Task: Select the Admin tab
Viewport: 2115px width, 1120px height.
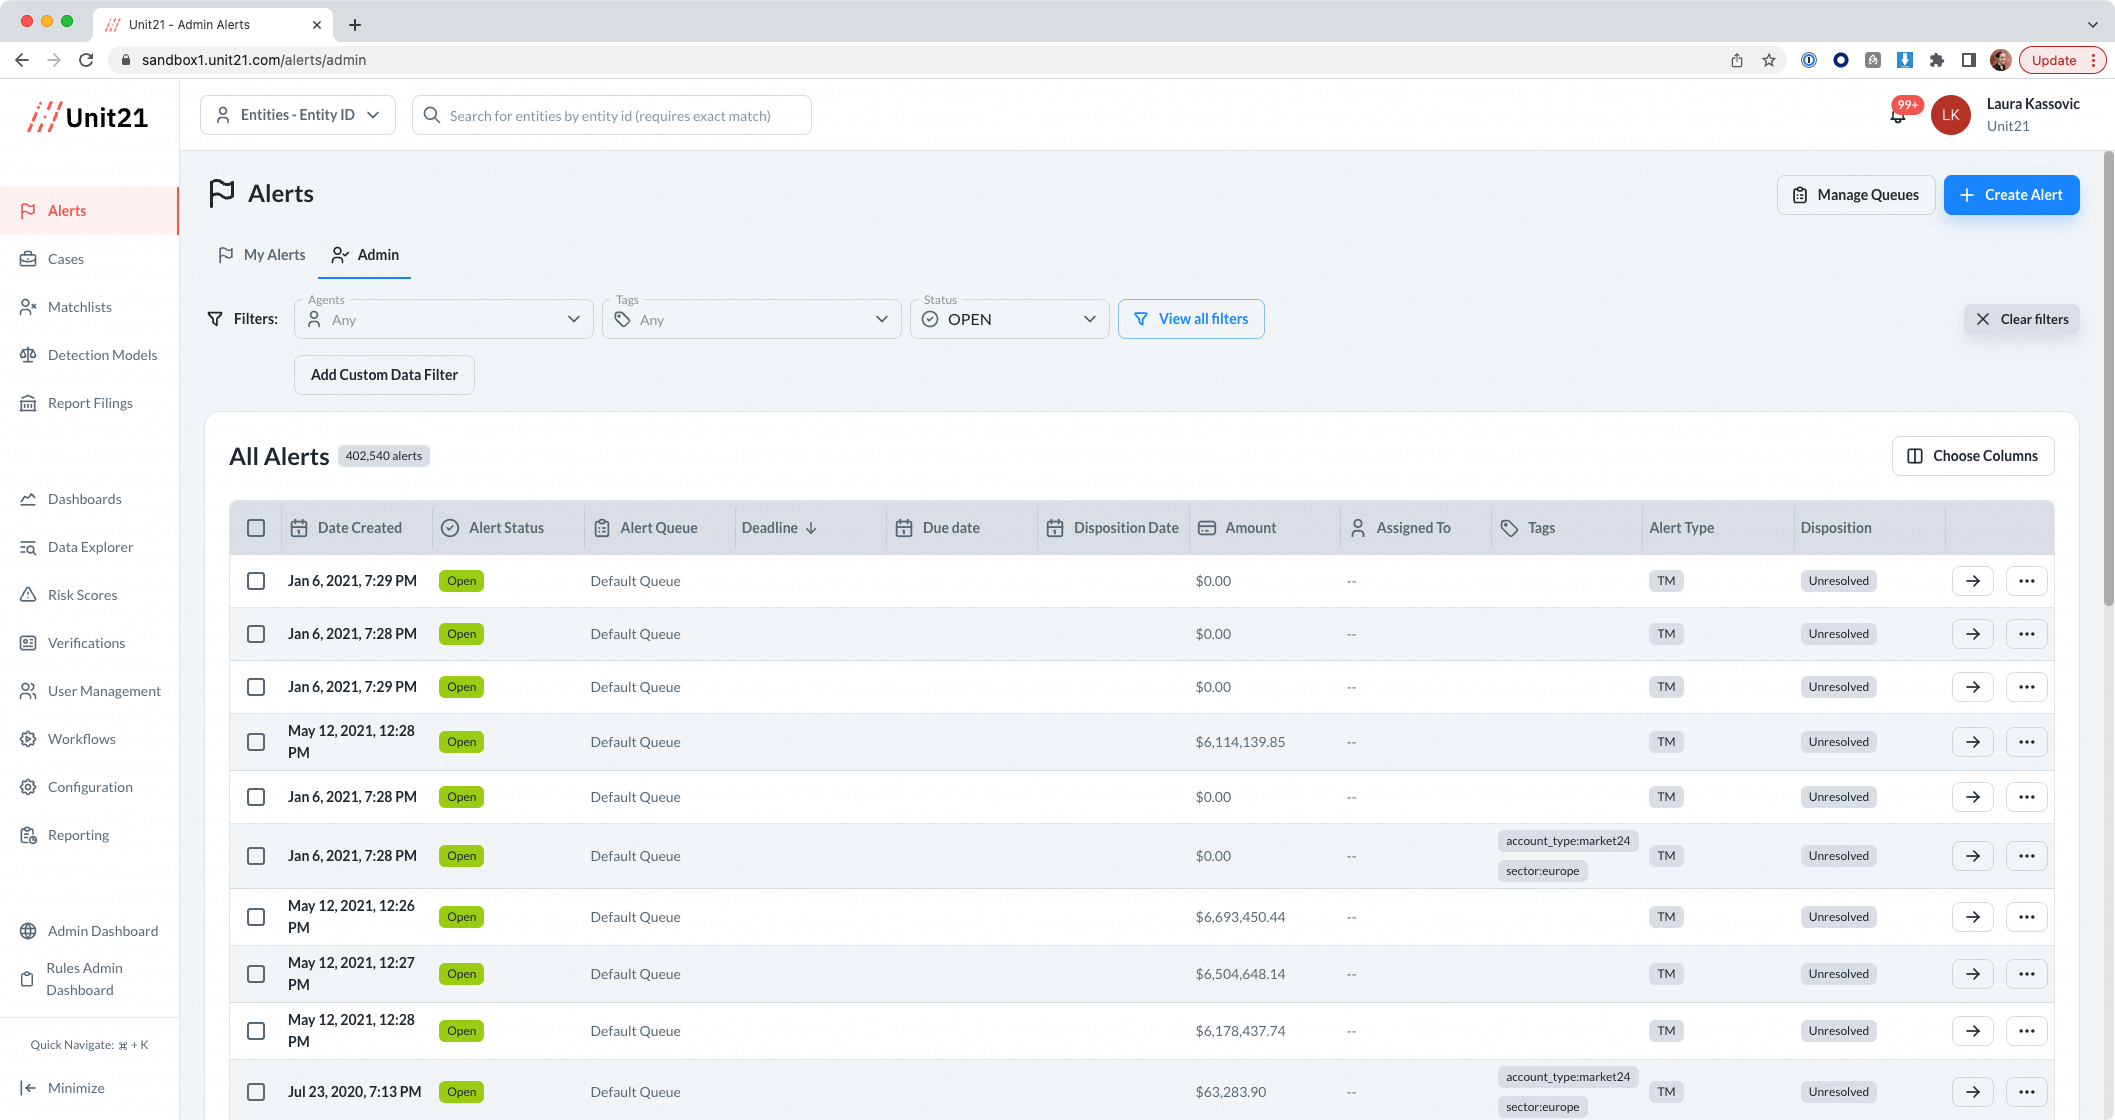Action: [364, 255]
